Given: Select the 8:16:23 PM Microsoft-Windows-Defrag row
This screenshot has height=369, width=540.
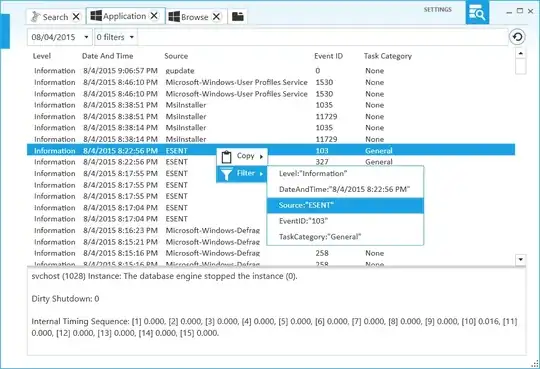Looking at the screenshot, I should coord(271,230).
